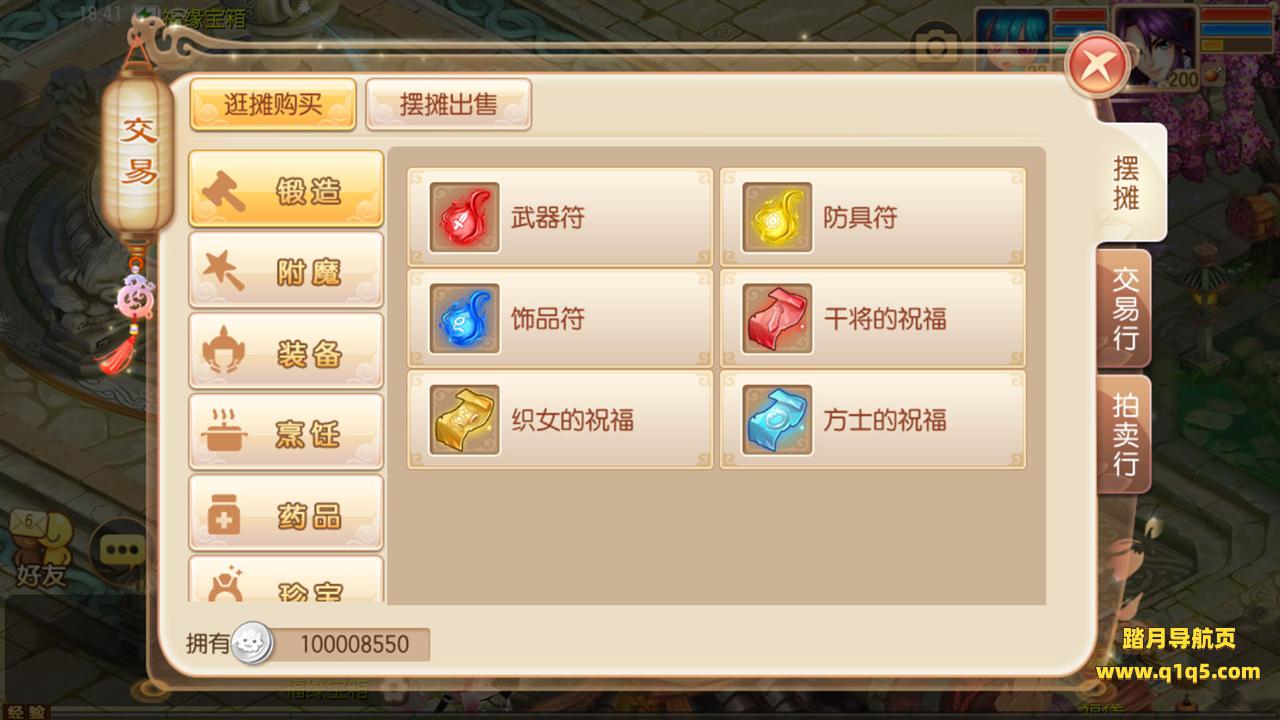This screenshot has width=1280, height=720.
Task: Select the 附魔 category
Action: (x=286, y=271)
